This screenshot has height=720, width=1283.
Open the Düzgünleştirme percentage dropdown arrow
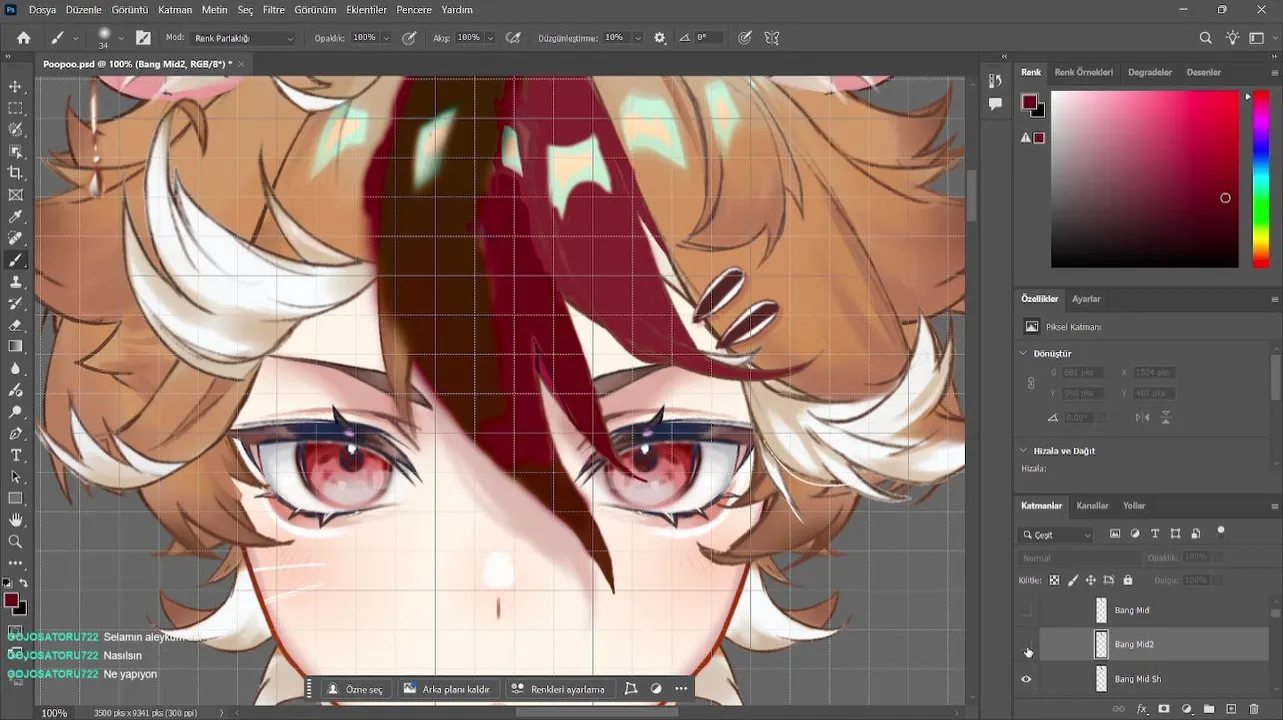(x=638, y=38)
